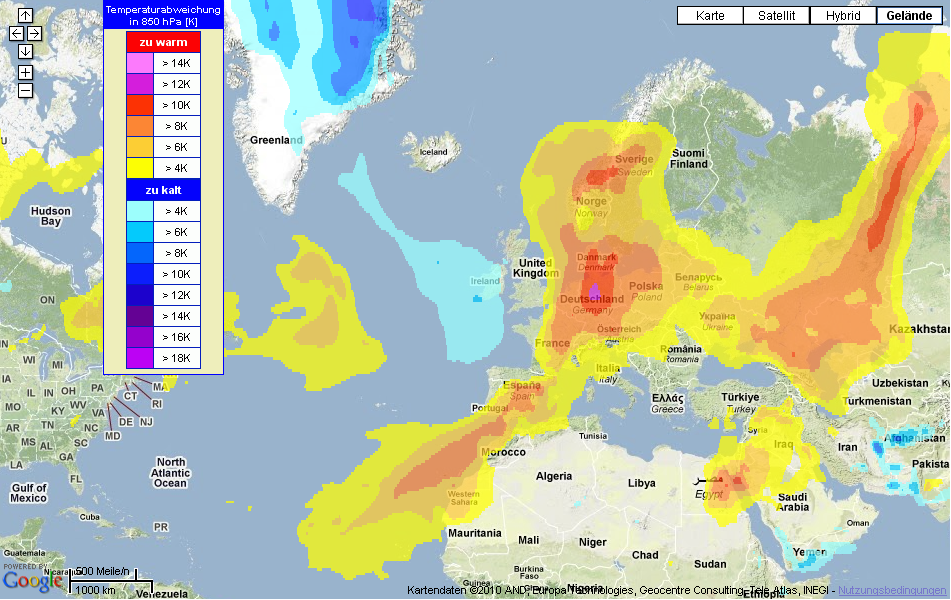The width and height of the screenshot is (951, 600).
Task: Click the Ireland label on the map
Action: (x=485, y=281)
